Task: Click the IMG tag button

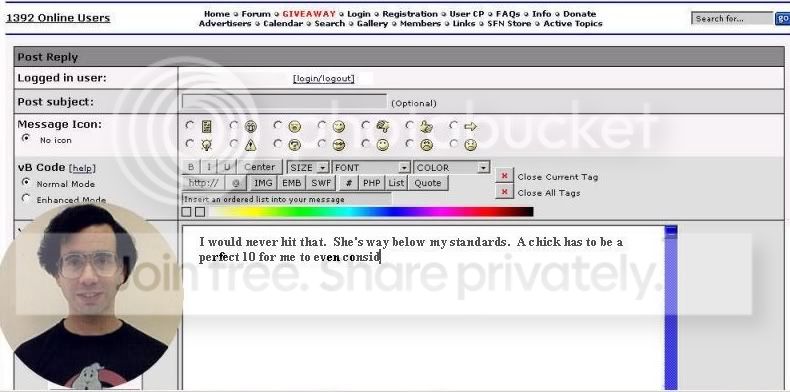Action: click(x=263, y=183)
